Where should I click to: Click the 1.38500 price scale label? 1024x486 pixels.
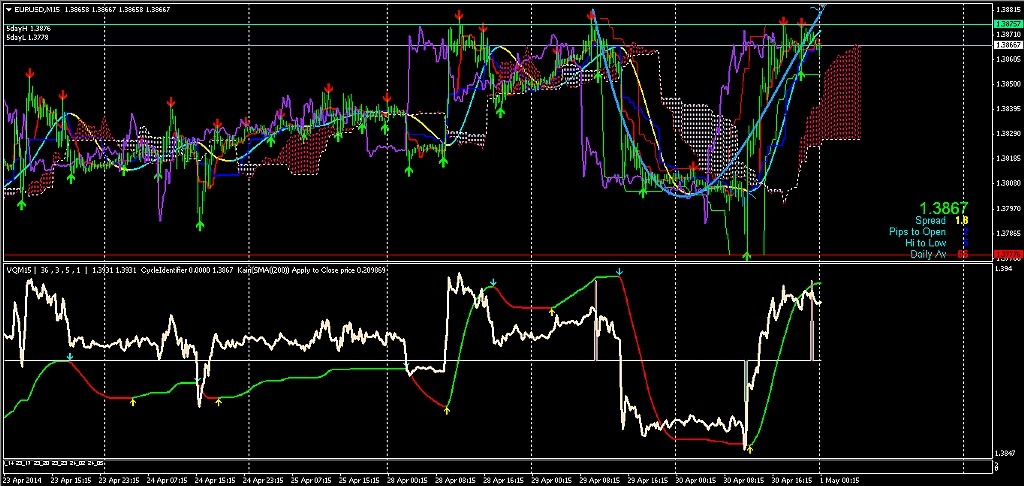tap(1006, 84)
